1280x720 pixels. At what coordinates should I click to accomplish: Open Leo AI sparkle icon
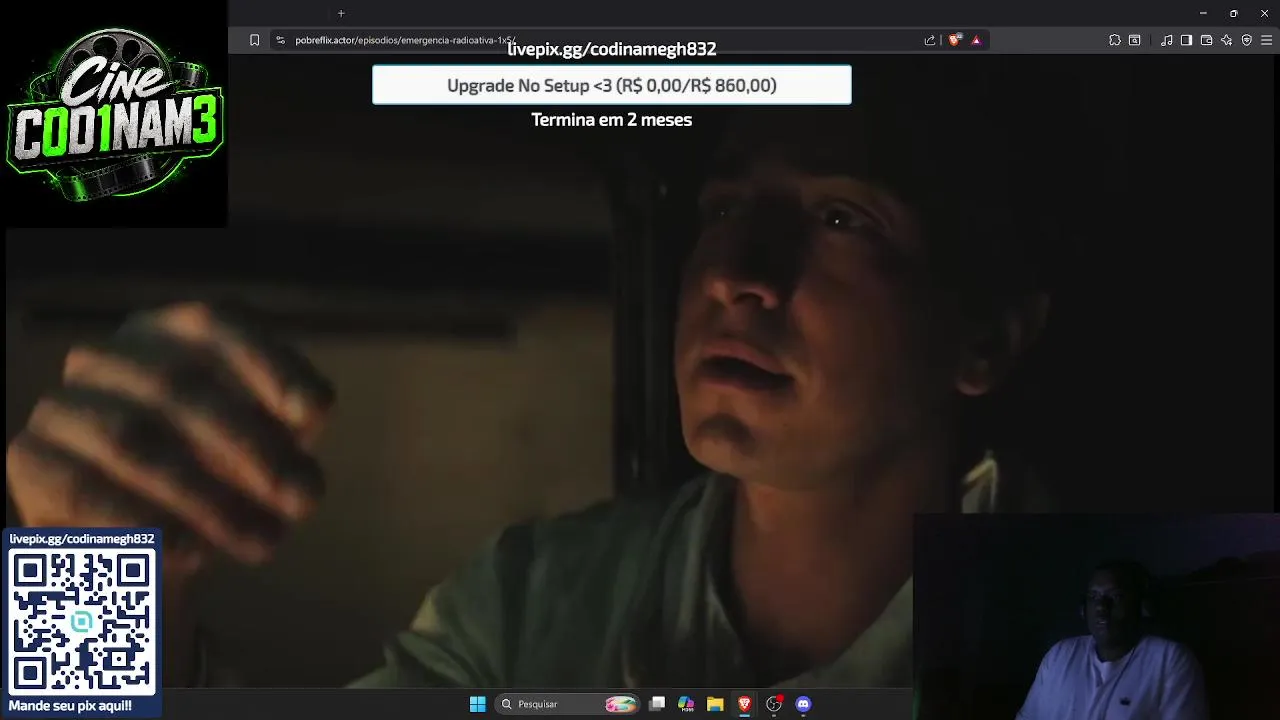coord(1227,40)
